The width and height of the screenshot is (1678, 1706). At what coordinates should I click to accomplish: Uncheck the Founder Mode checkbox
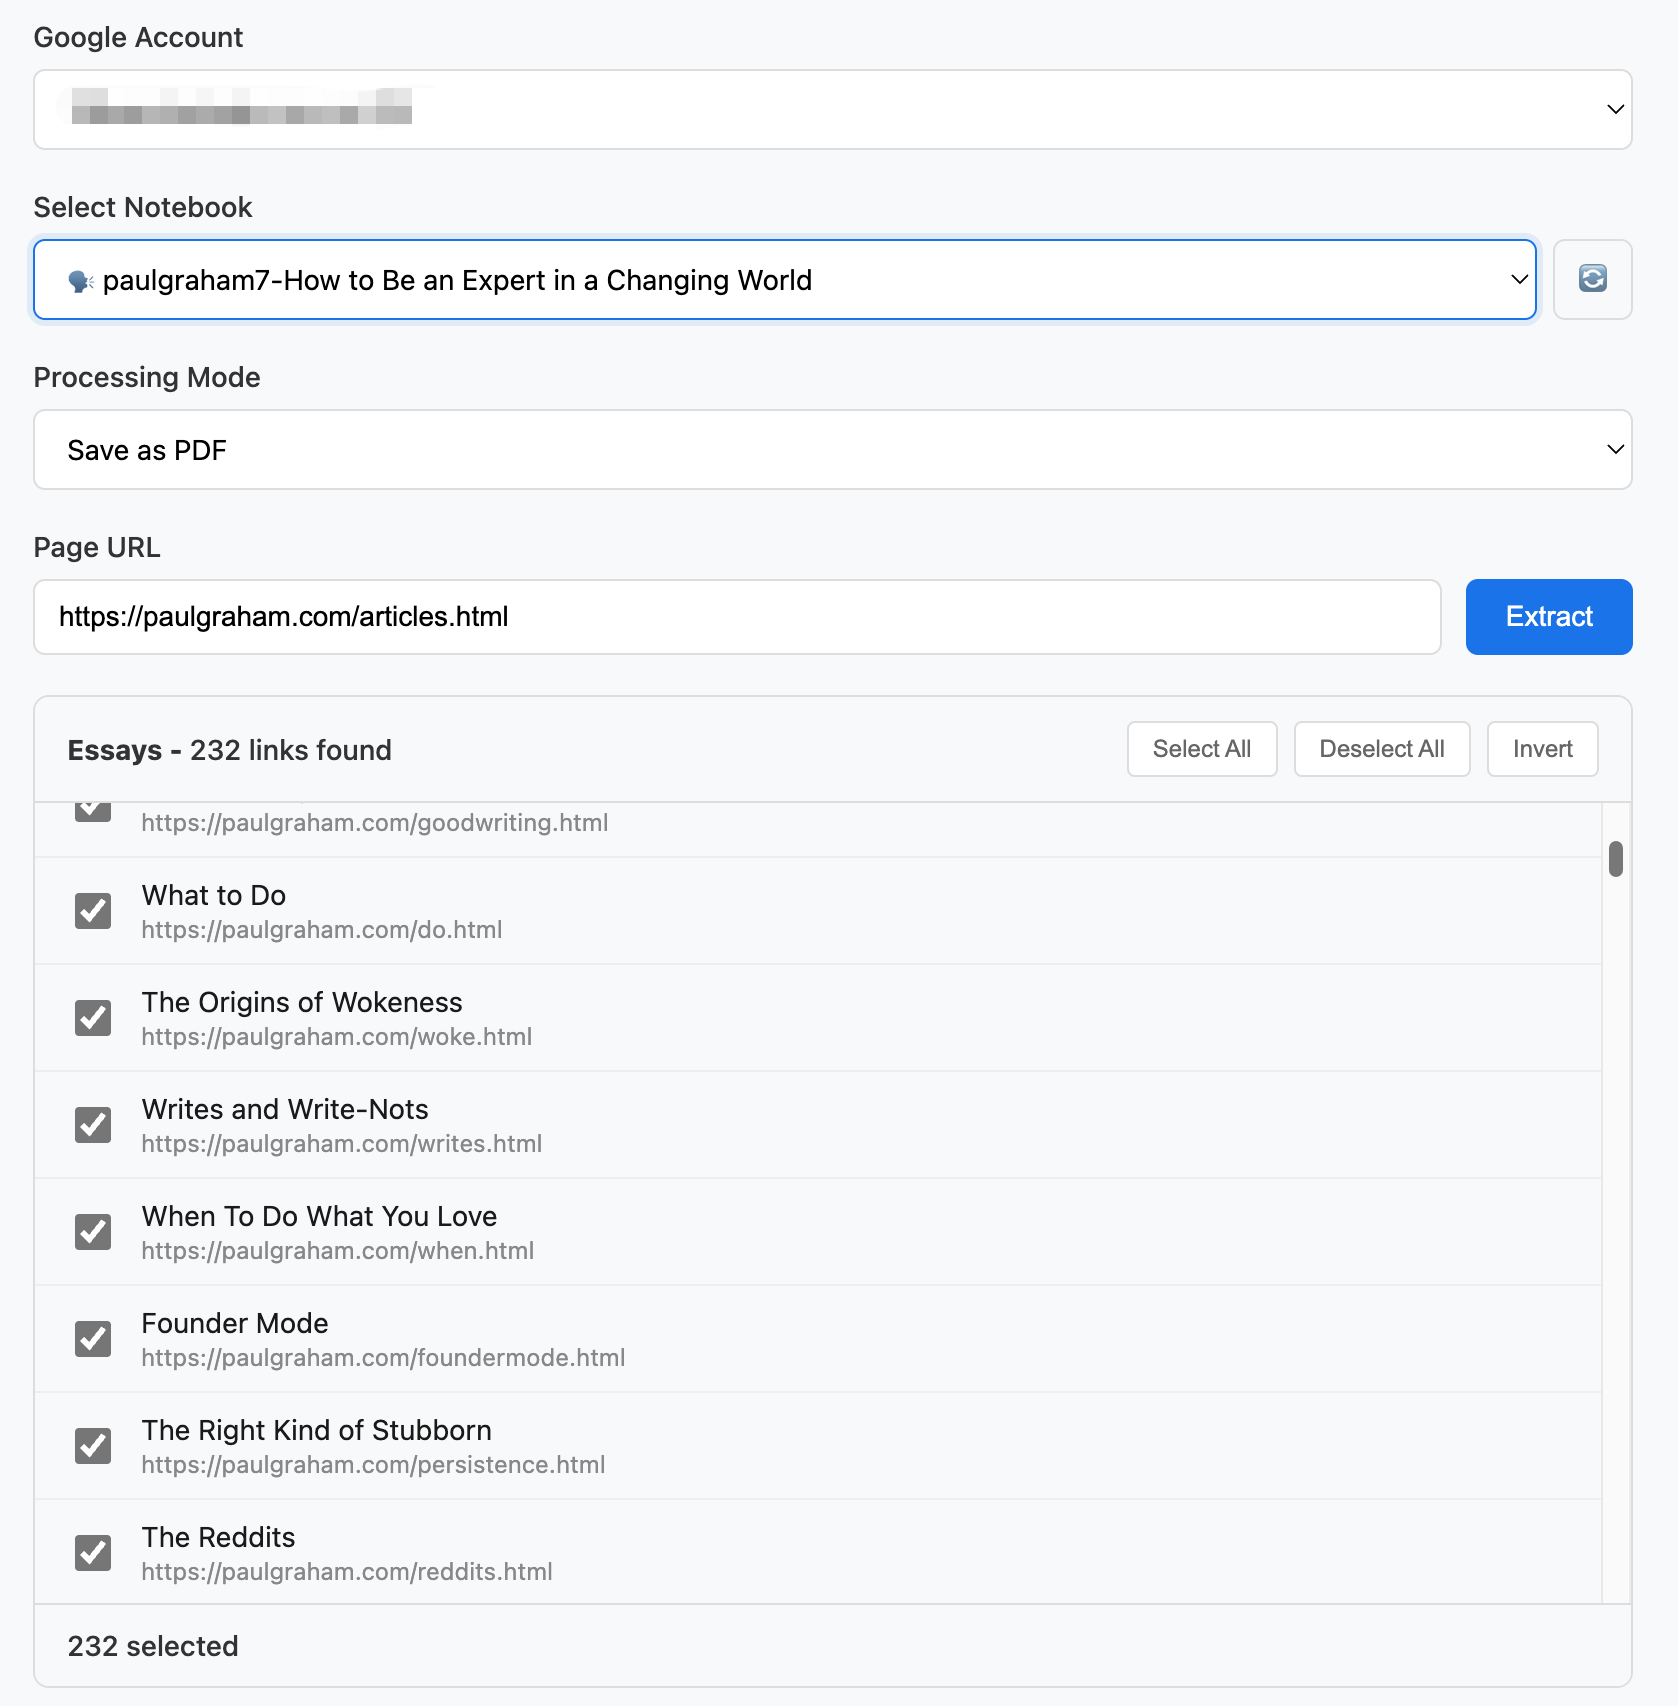tap(93, 1339)
